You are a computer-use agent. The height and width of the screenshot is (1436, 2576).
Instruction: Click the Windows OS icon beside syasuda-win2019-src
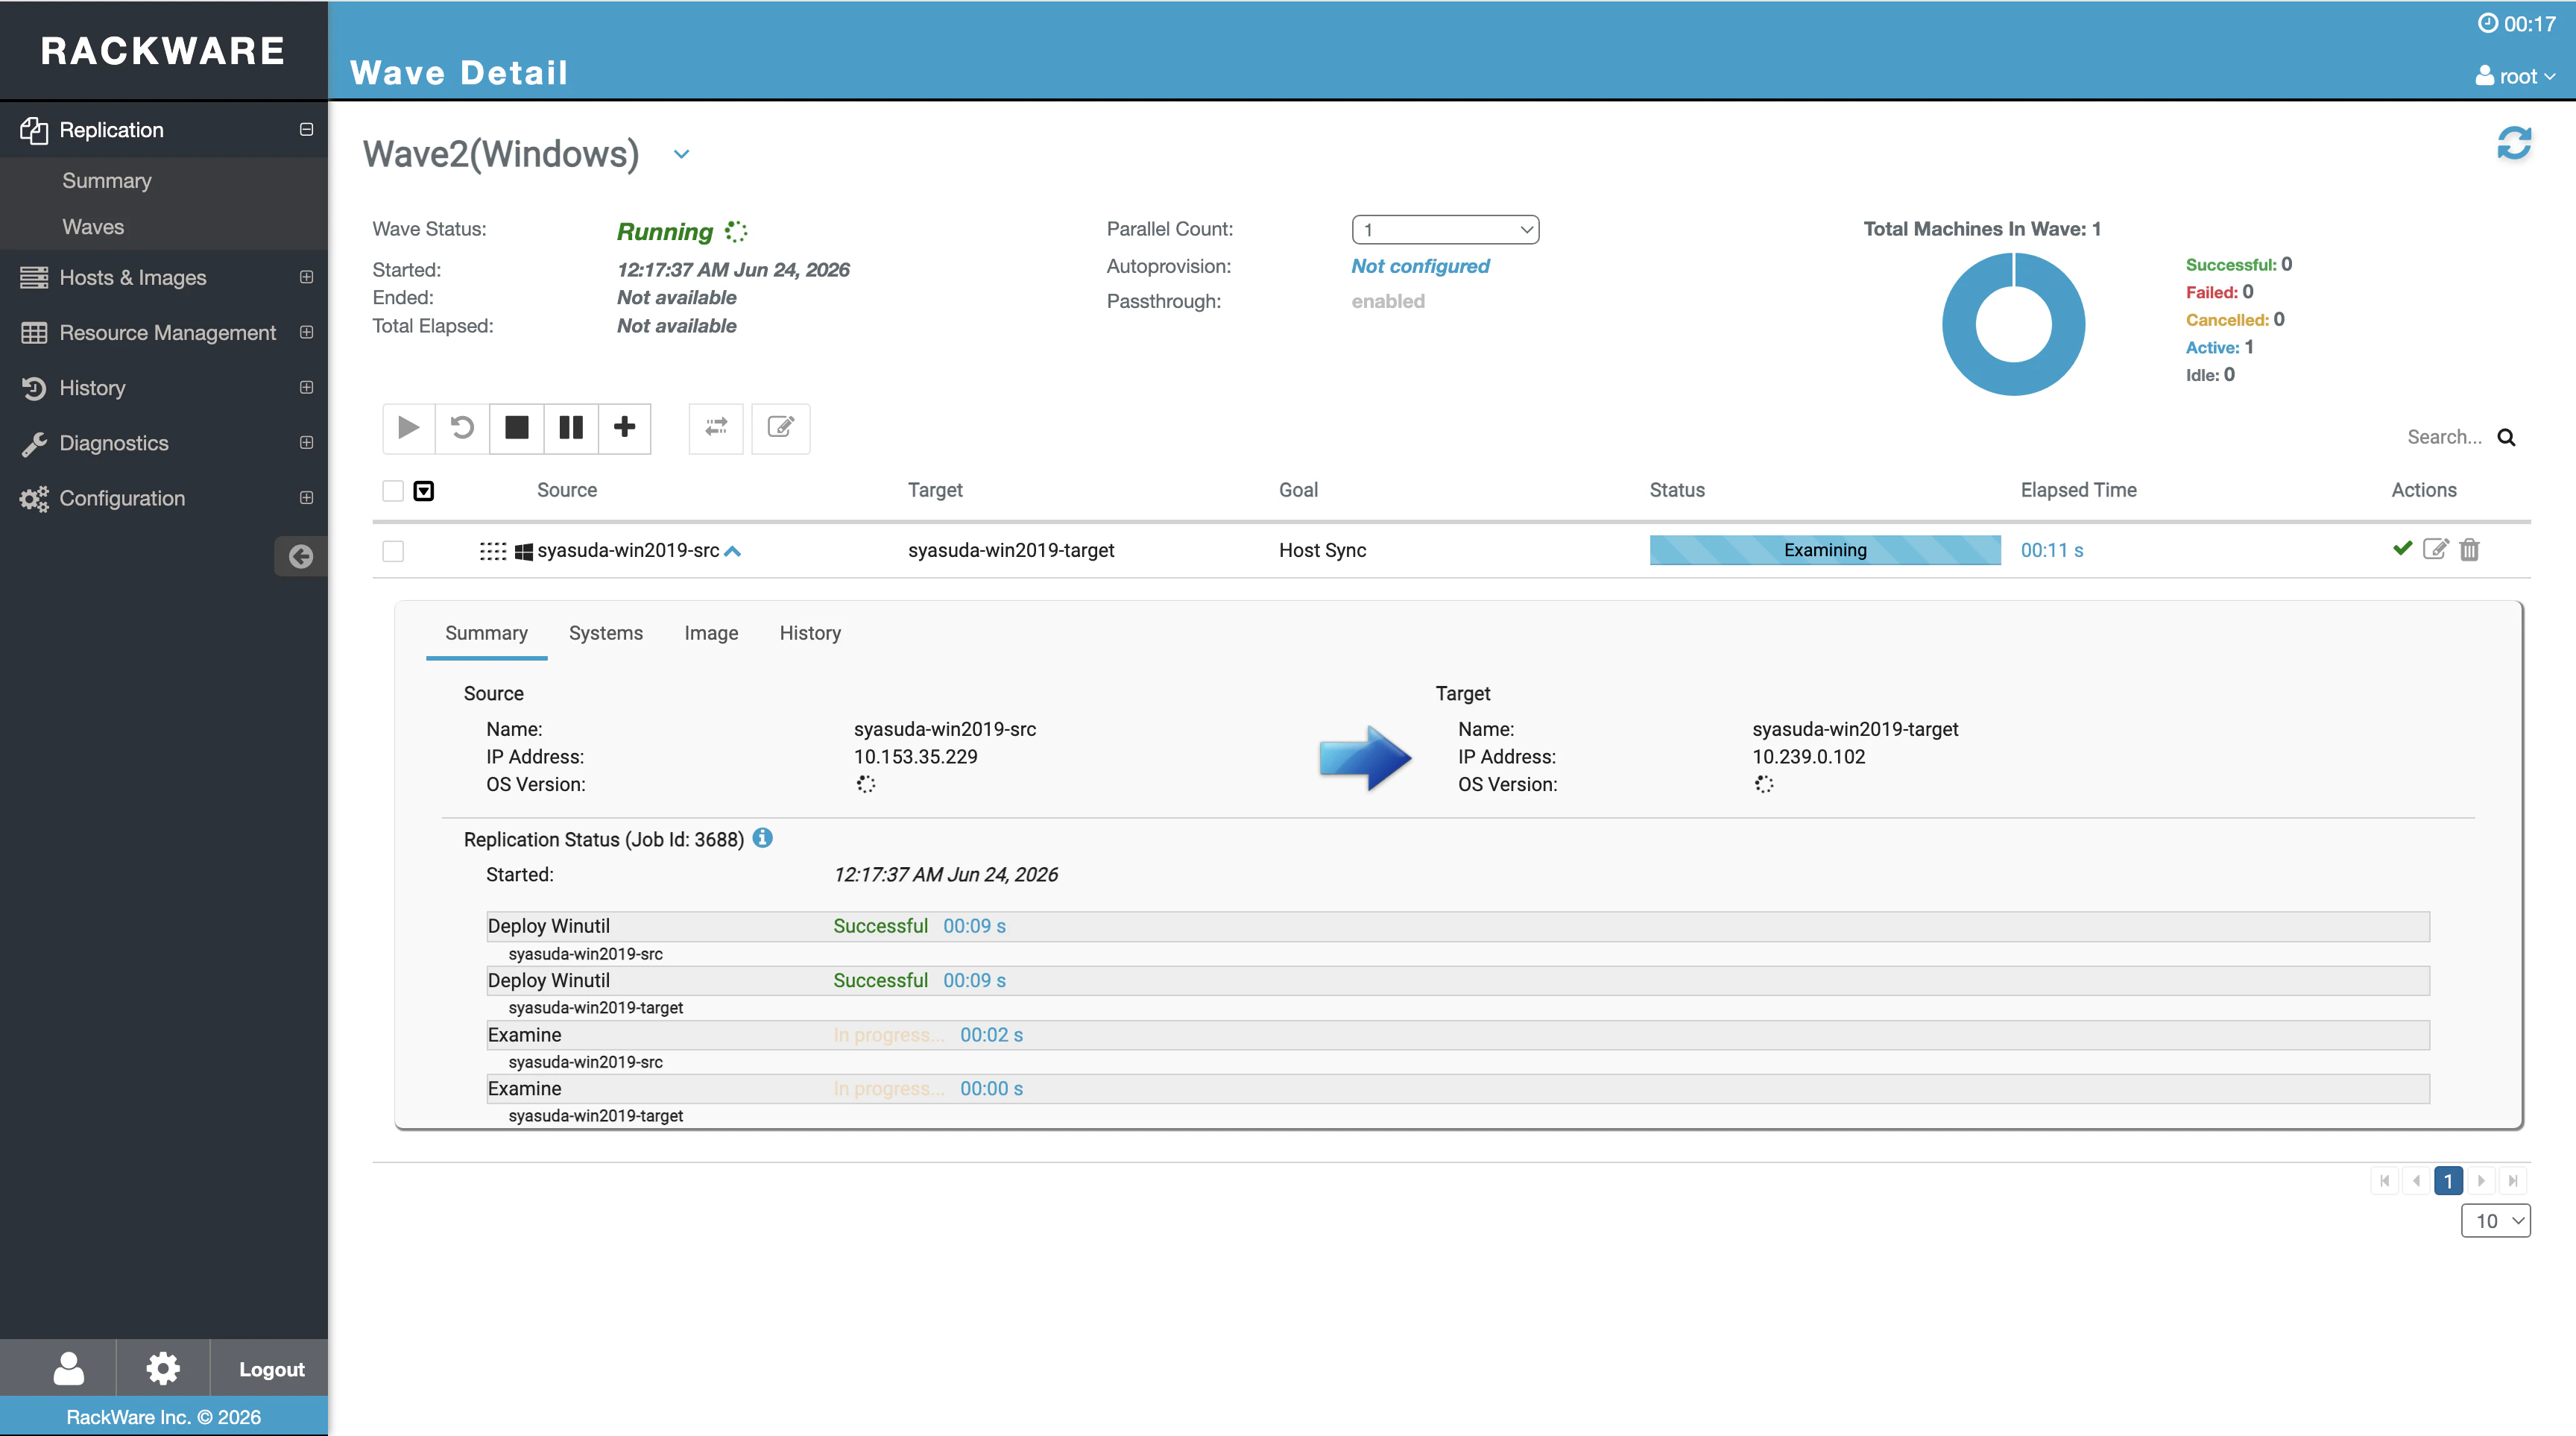coord(523,551)
